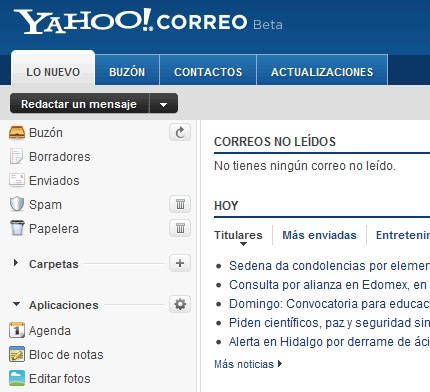Empty Spam using its trash button
Screen dimensions: 430x392
click(x=180, y=204)
